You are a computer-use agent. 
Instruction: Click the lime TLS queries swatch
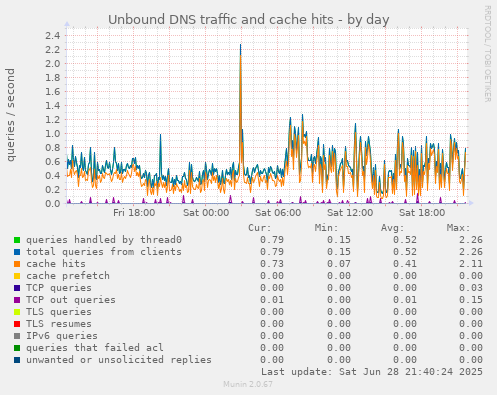click(17, 312)
